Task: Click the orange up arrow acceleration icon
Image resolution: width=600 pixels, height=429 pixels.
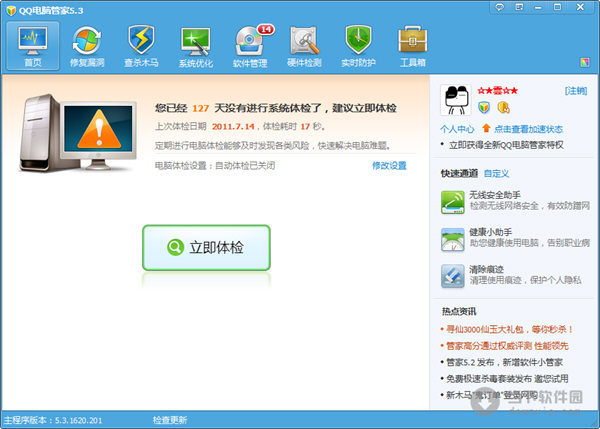Action: point(486,128)
